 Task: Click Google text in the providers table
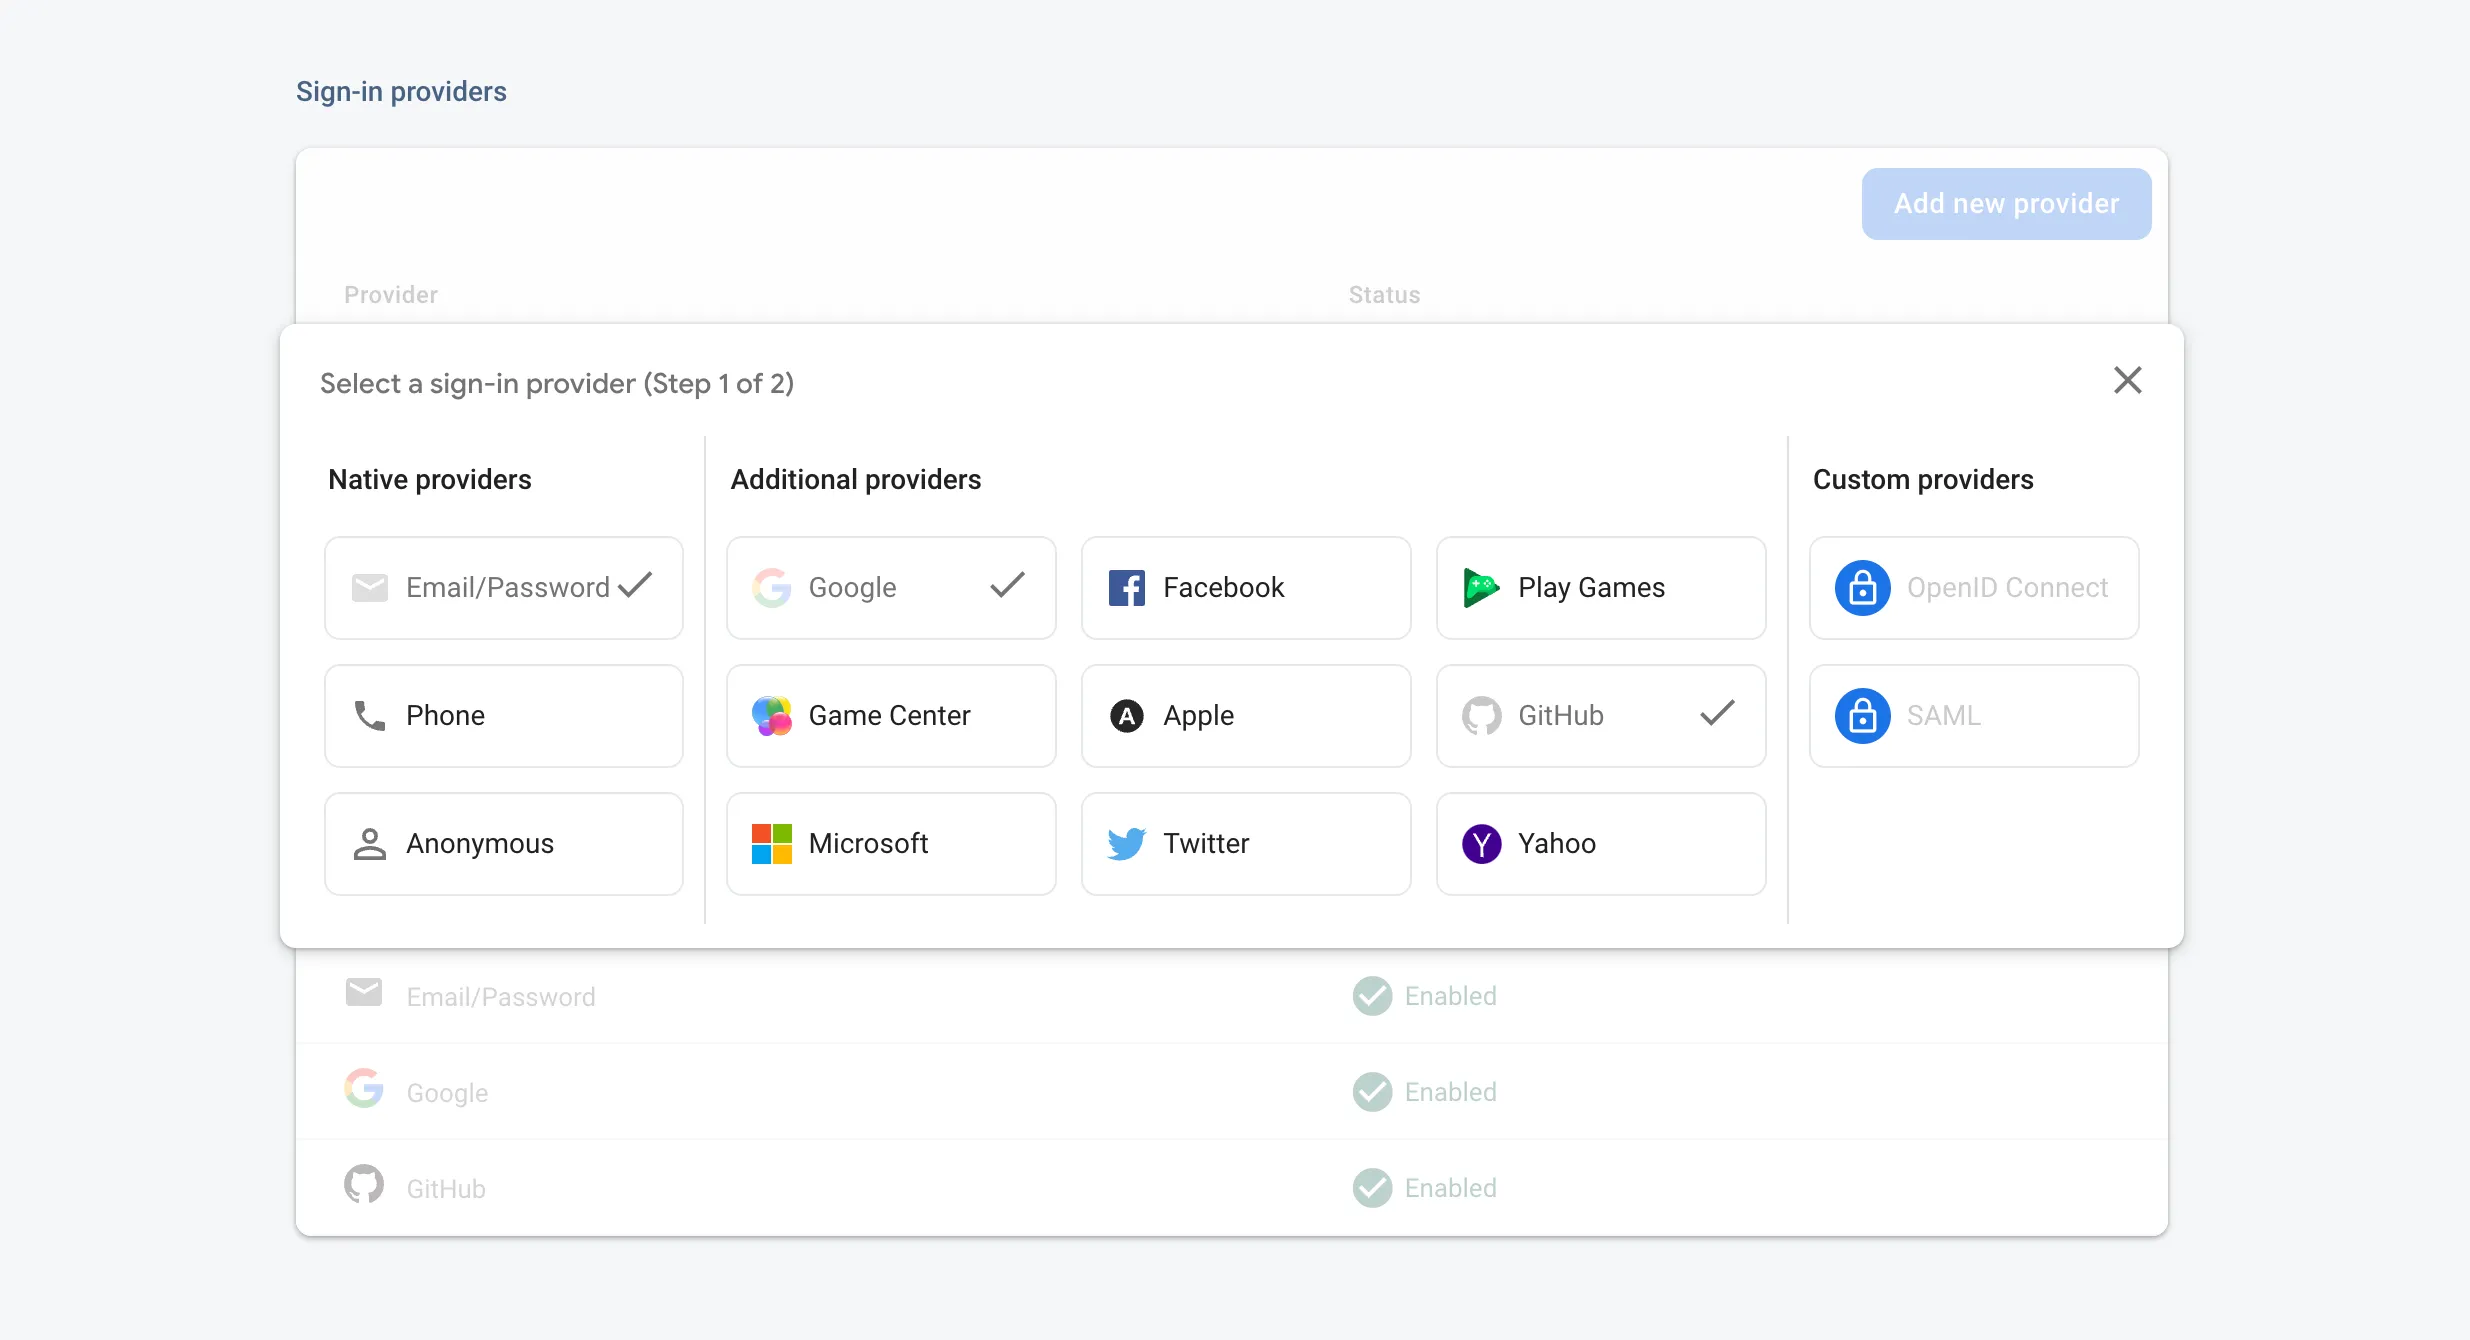(x=447, y=1093)
